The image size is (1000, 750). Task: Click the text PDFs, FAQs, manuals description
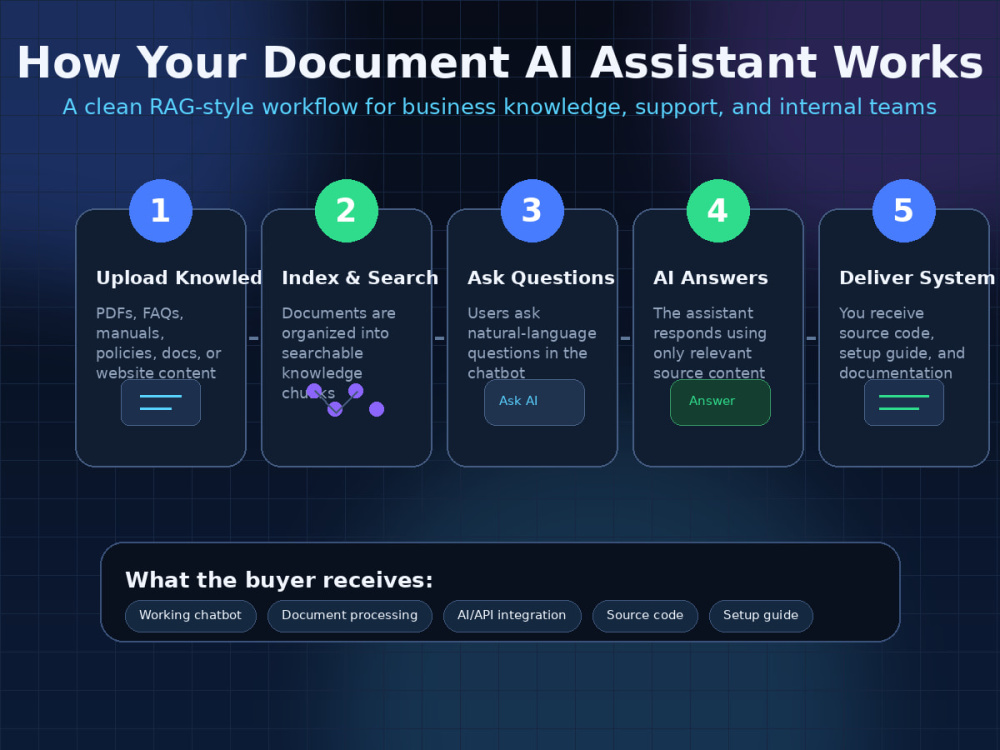pos(158,343)
